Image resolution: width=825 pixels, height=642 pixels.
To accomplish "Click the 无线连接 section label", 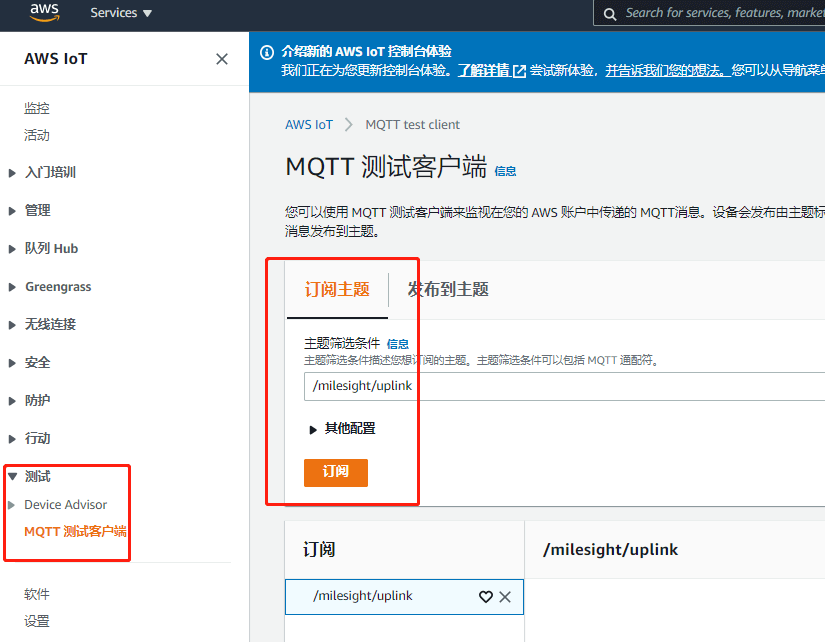I will tap(50, 324).
